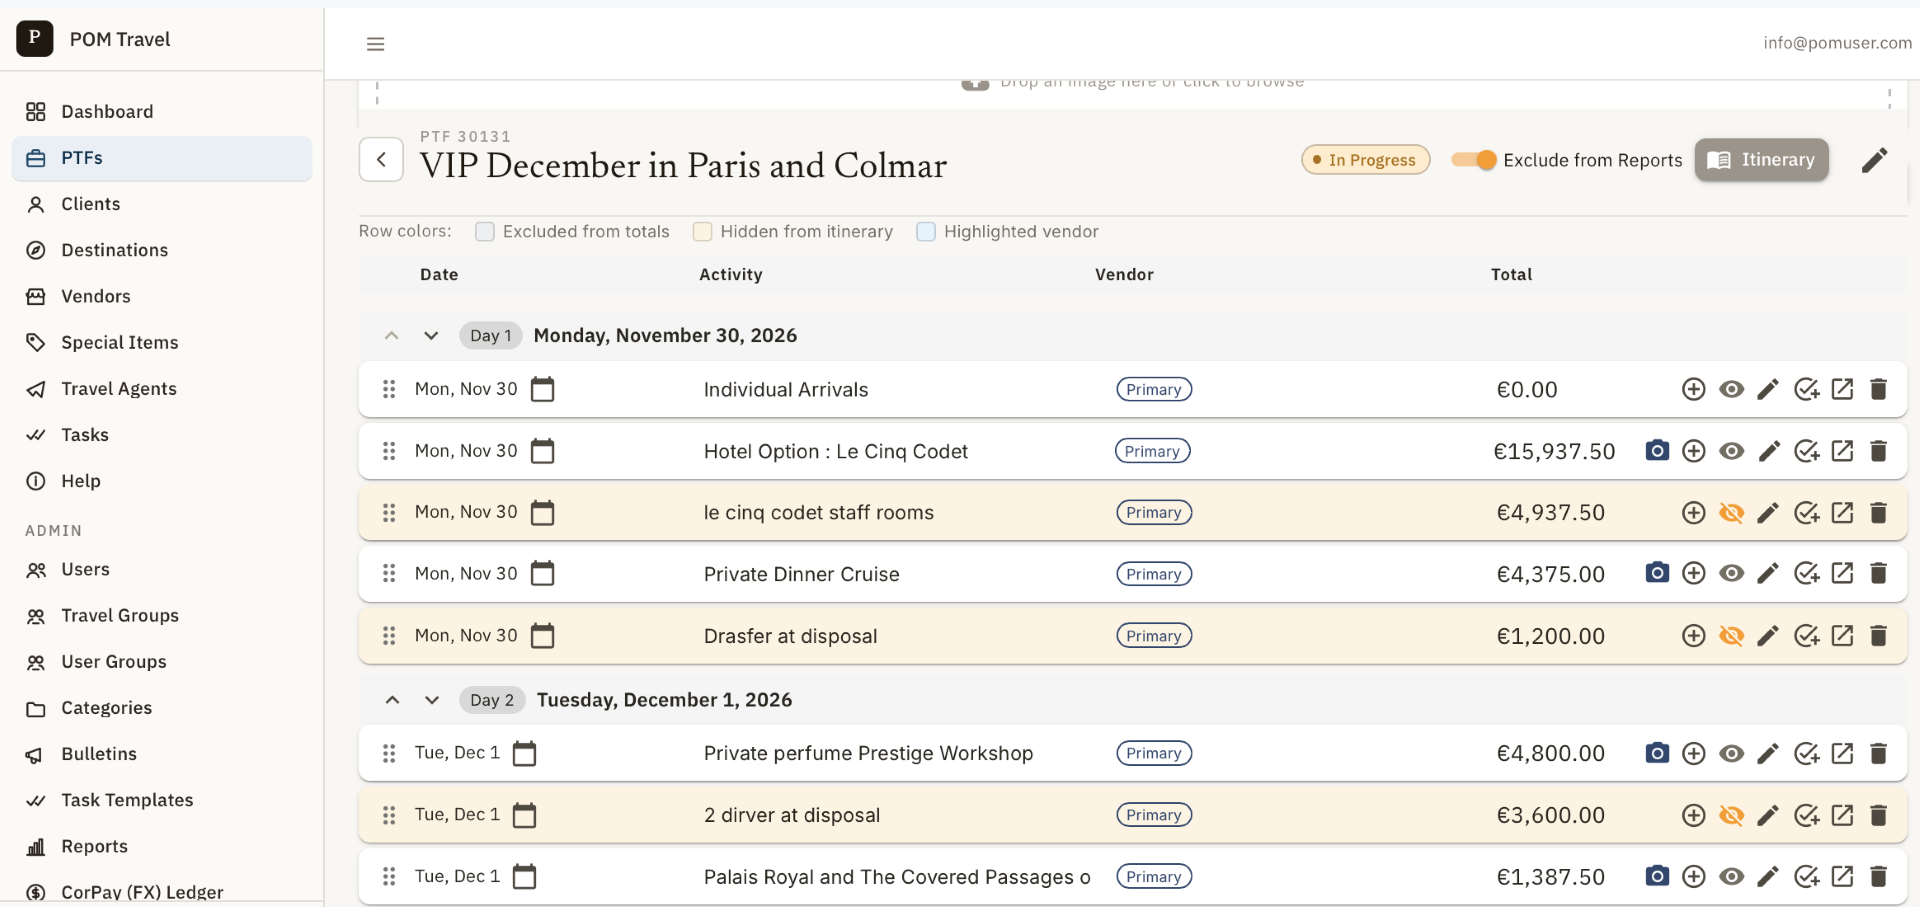Open Bulletins admin page
Viewport: 1920px width, 907px height.
click(x=162, y=754)
